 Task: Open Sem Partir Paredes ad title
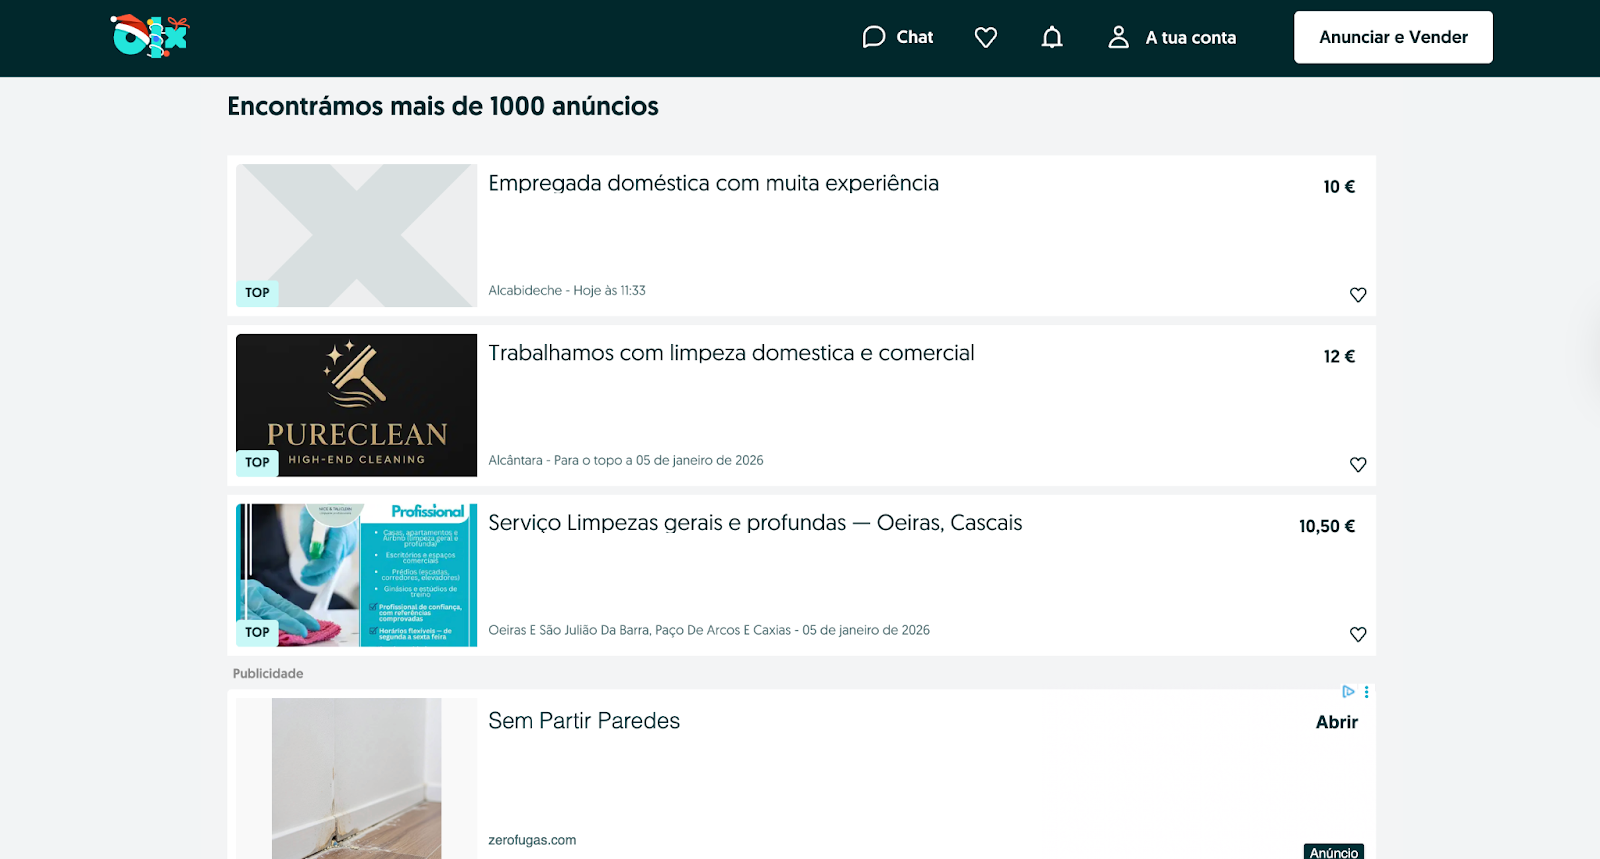coord(583,721)
